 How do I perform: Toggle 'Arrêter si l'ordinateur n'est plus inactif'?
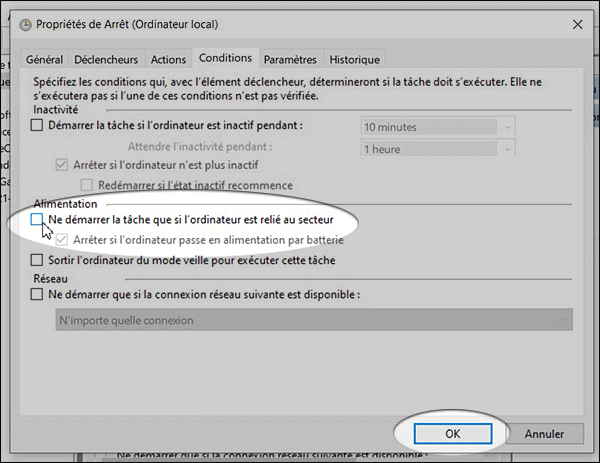(63, 165)
